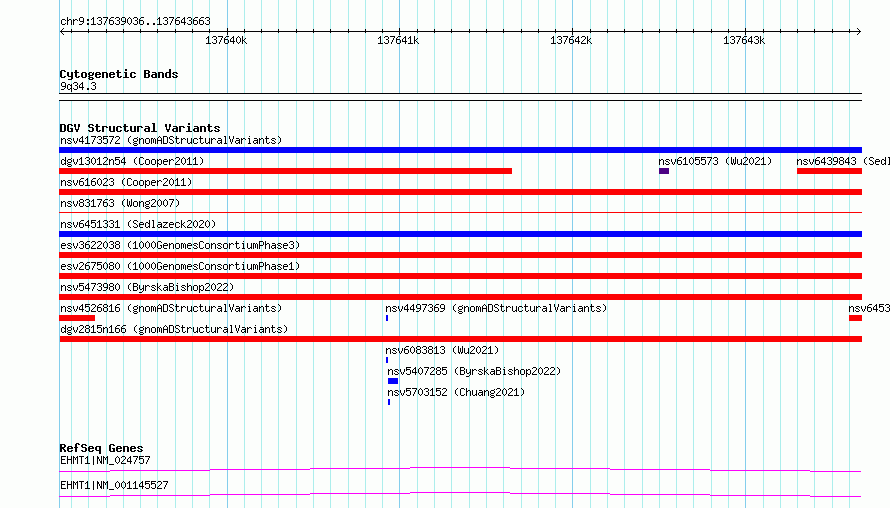Open dgv2815n166 gnomADStructuralVariants label
The image size is (890, 508).
174,329
